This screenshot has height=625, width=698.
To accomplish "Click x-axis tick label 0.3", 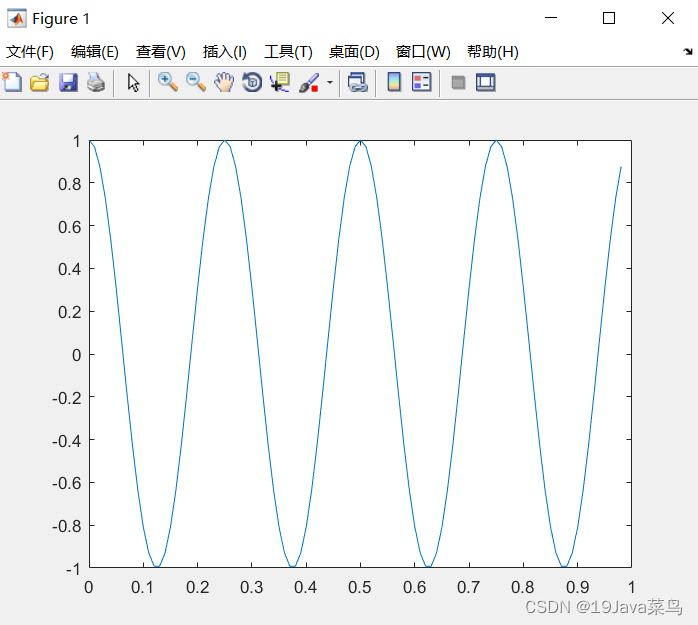I will 252,587.
